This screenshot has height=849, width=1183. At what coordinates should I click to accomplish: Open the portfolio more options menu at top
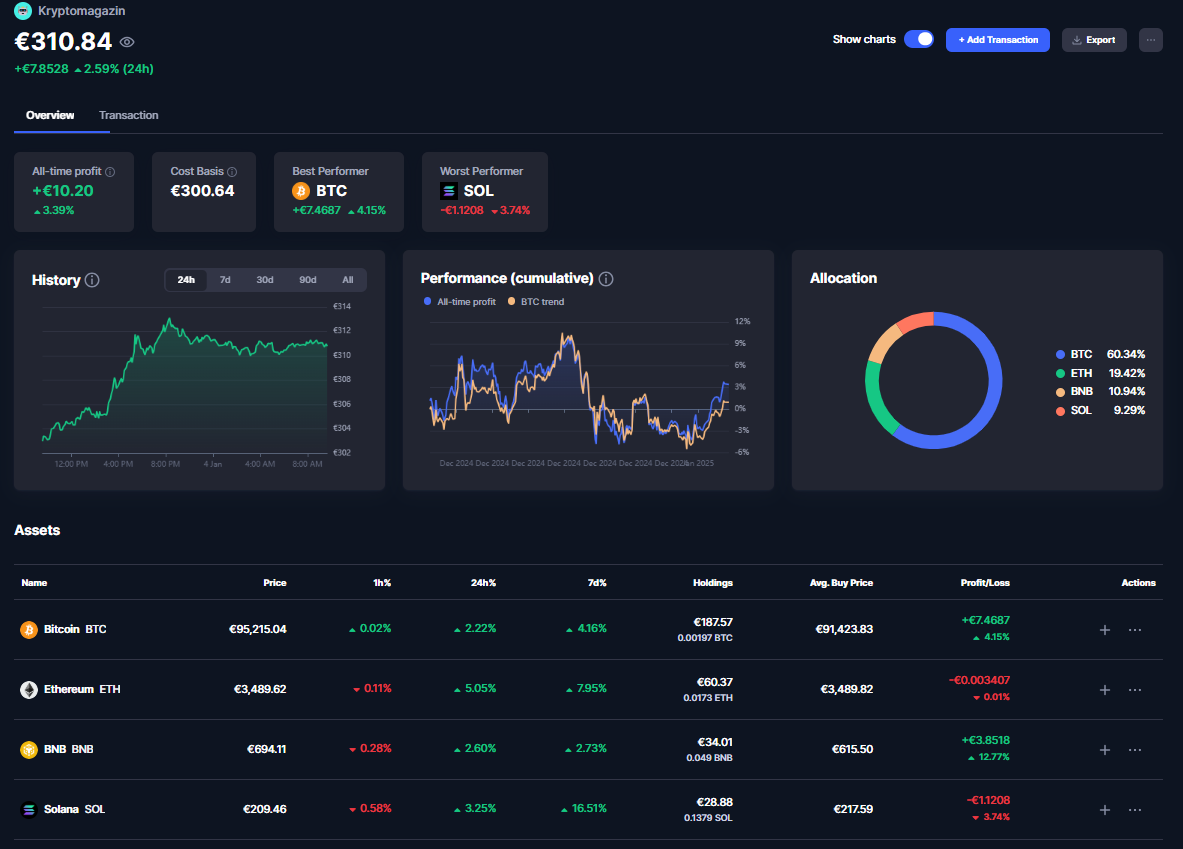[x=1151, y=40]
